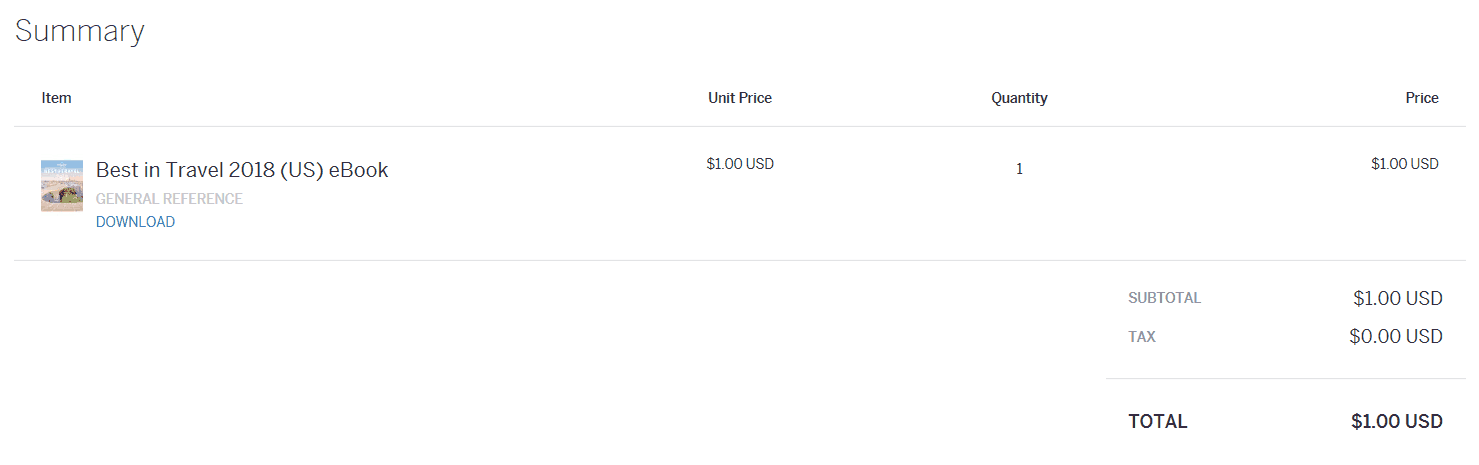The image size is (1479, 465).
Task: Select the tax amount $0.00 USD
Action: [1396, 337]
